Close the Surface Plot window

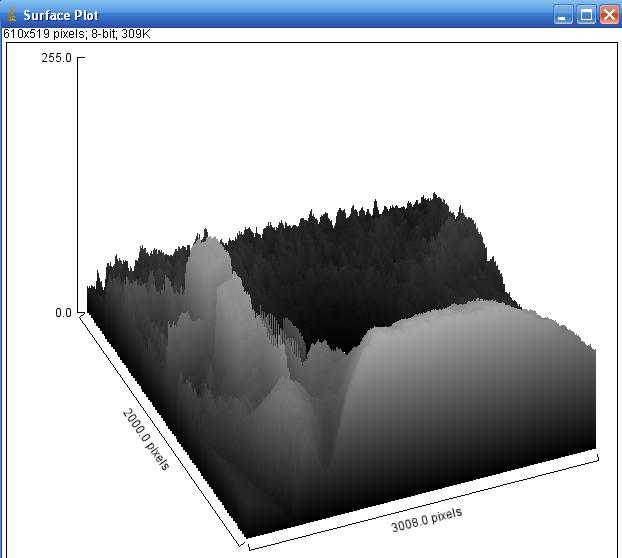click(608, 15)
